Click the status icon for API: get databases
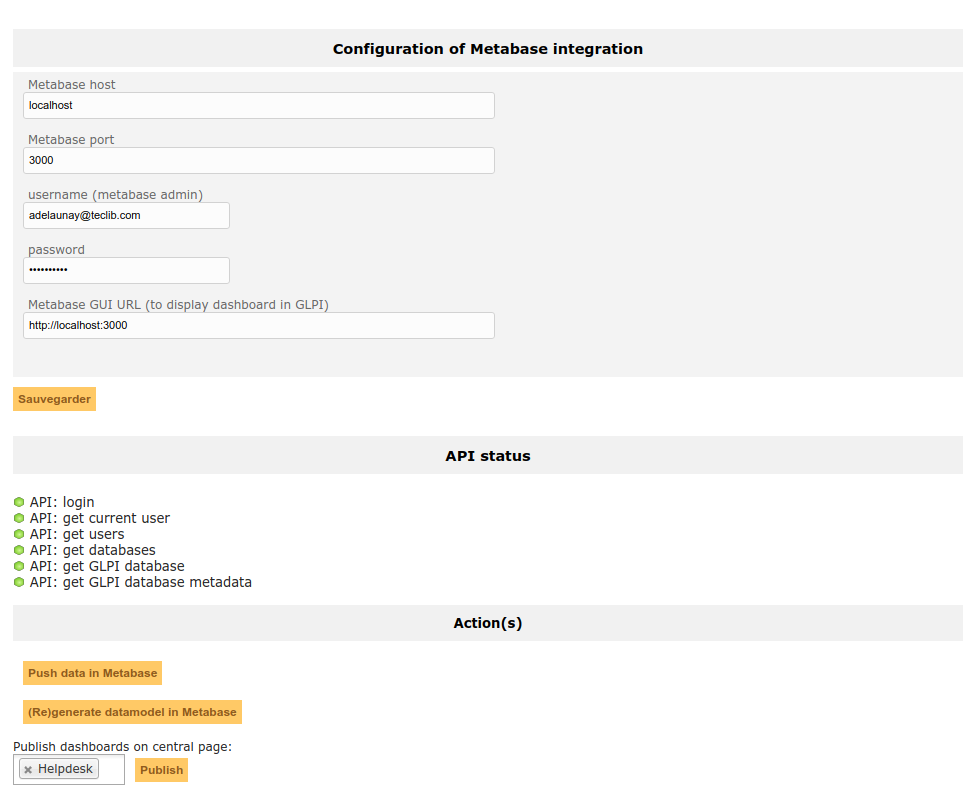 (19, 550)
